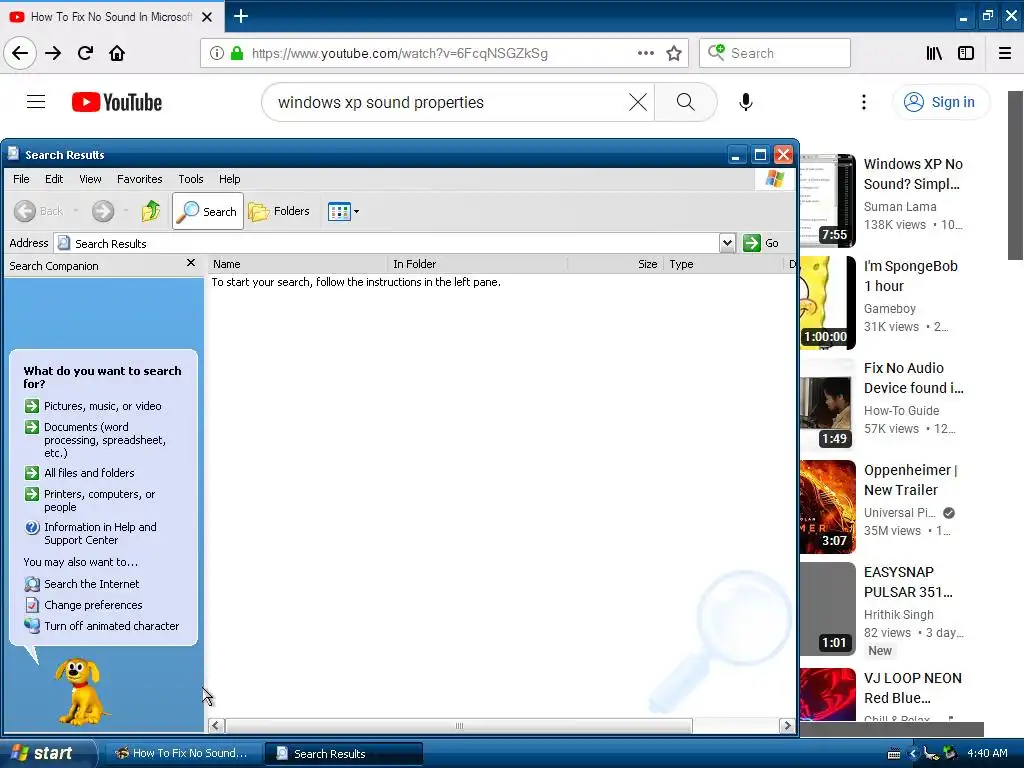
Task: Open page actions three-dot menu in address bar
Action: (645, 53)
